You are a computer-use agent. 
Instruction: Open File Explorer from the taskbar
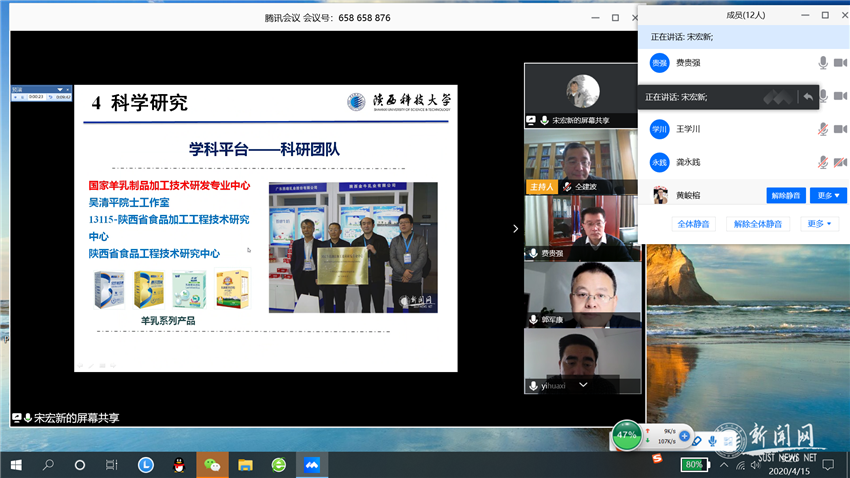tap(245, 465)
